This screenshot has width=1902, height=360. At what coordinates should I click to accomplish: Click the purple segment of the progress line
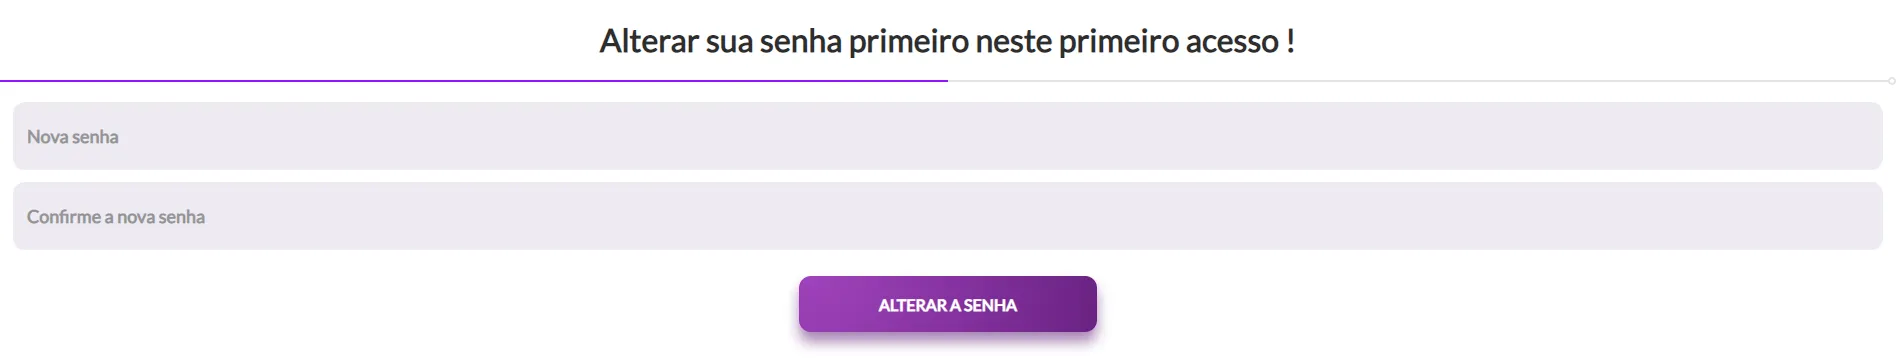pyautogui.click(x=474, y=80)
